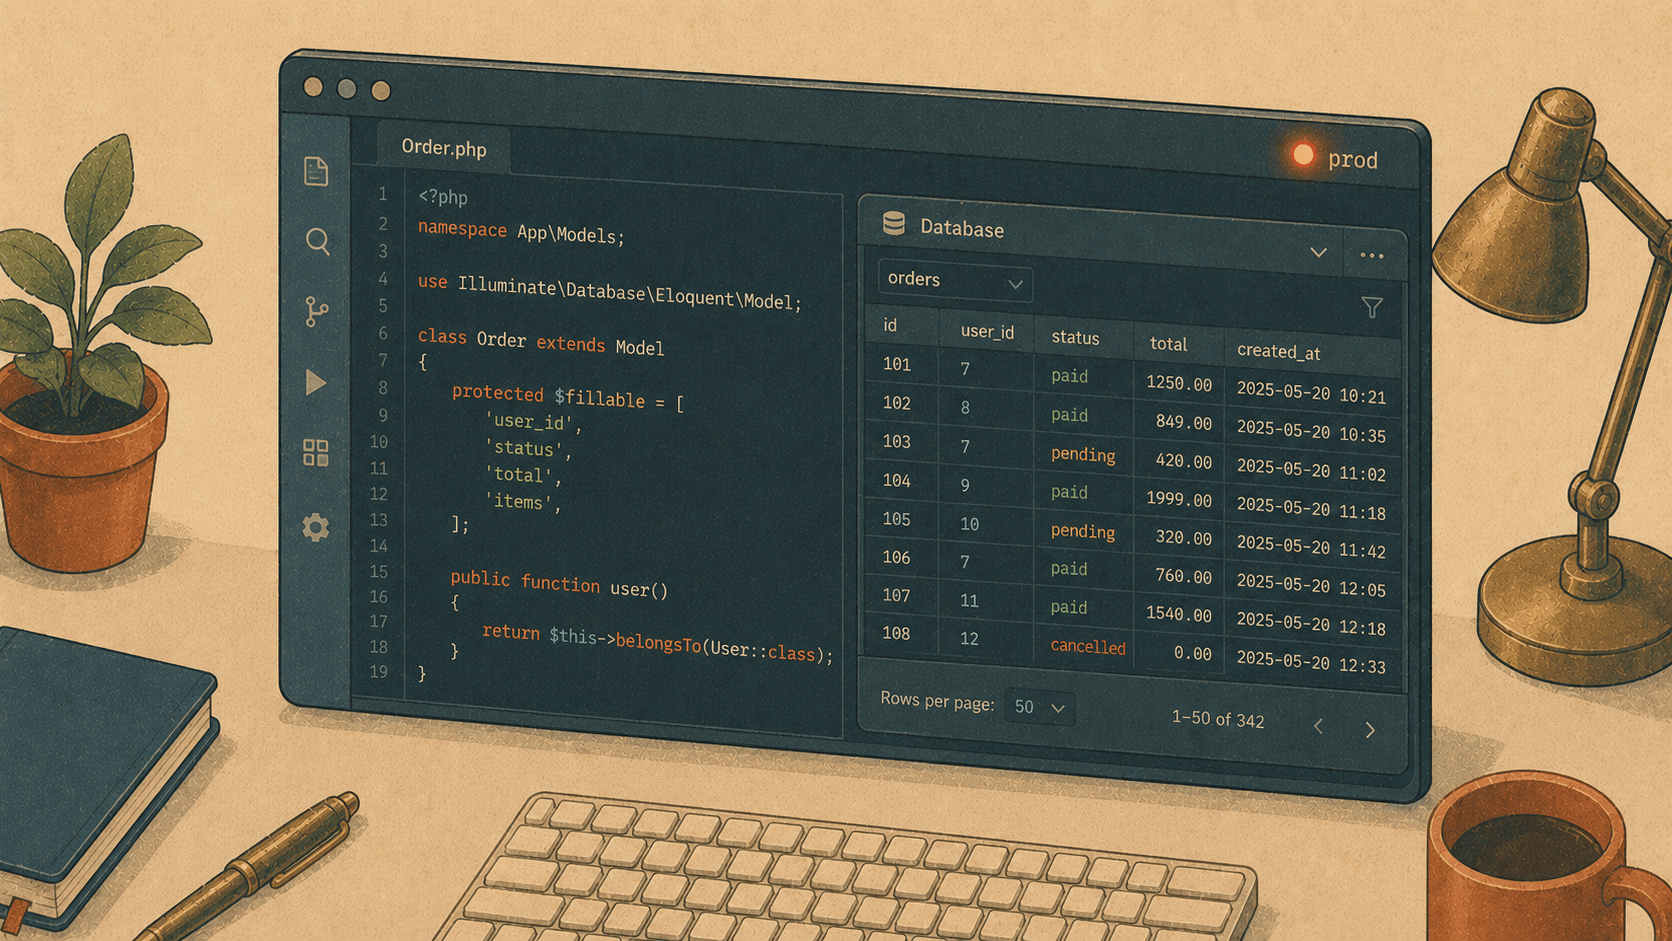Click the protected $fillable line
The width and height of the screenshot is (1672, 941).
(x=568, y=397)
